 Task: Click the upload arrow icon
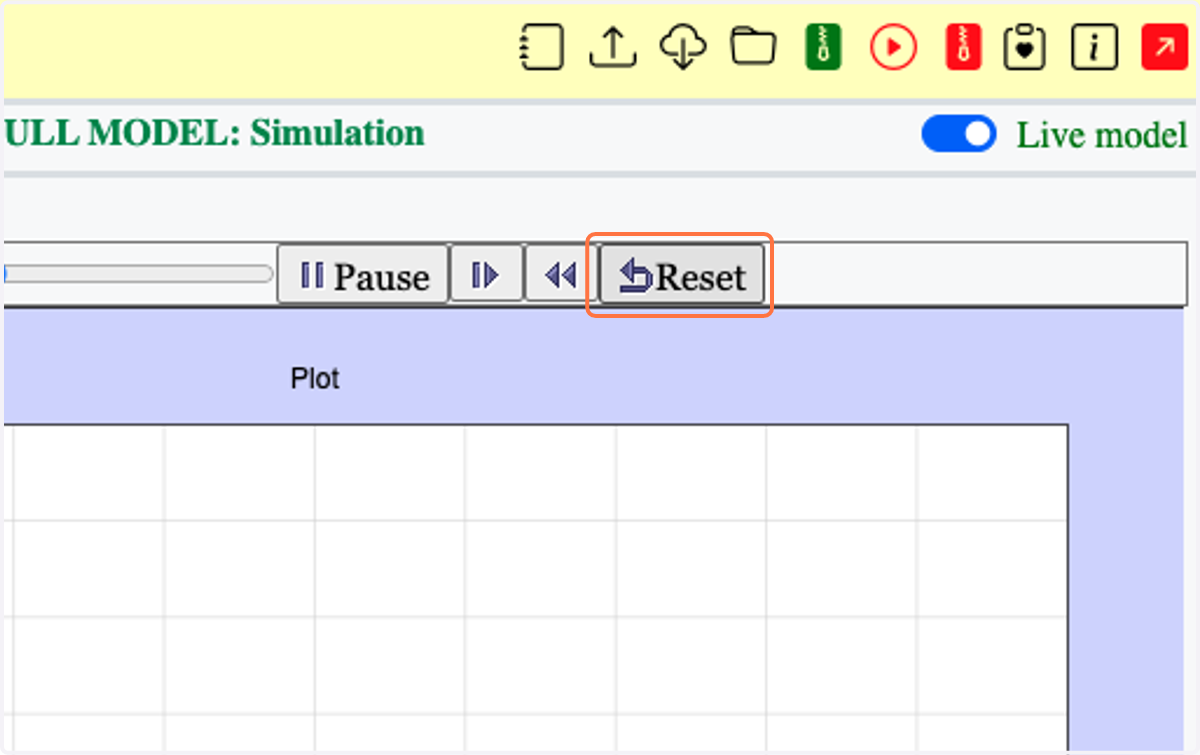pos(613,47)
